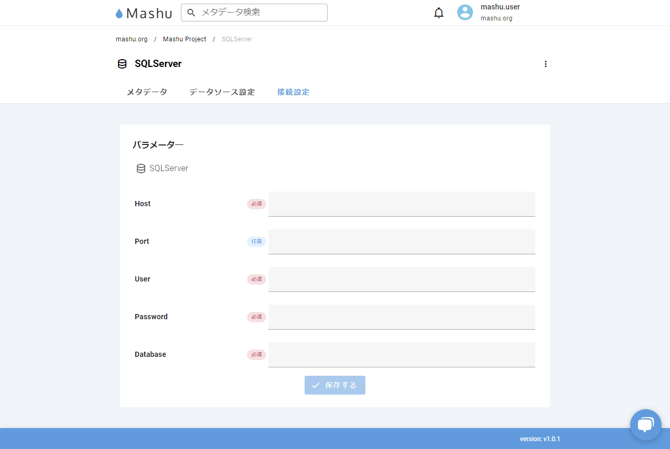Open the three-dot more options menu
Screen dimensions: 670x449
pos(545,64)
